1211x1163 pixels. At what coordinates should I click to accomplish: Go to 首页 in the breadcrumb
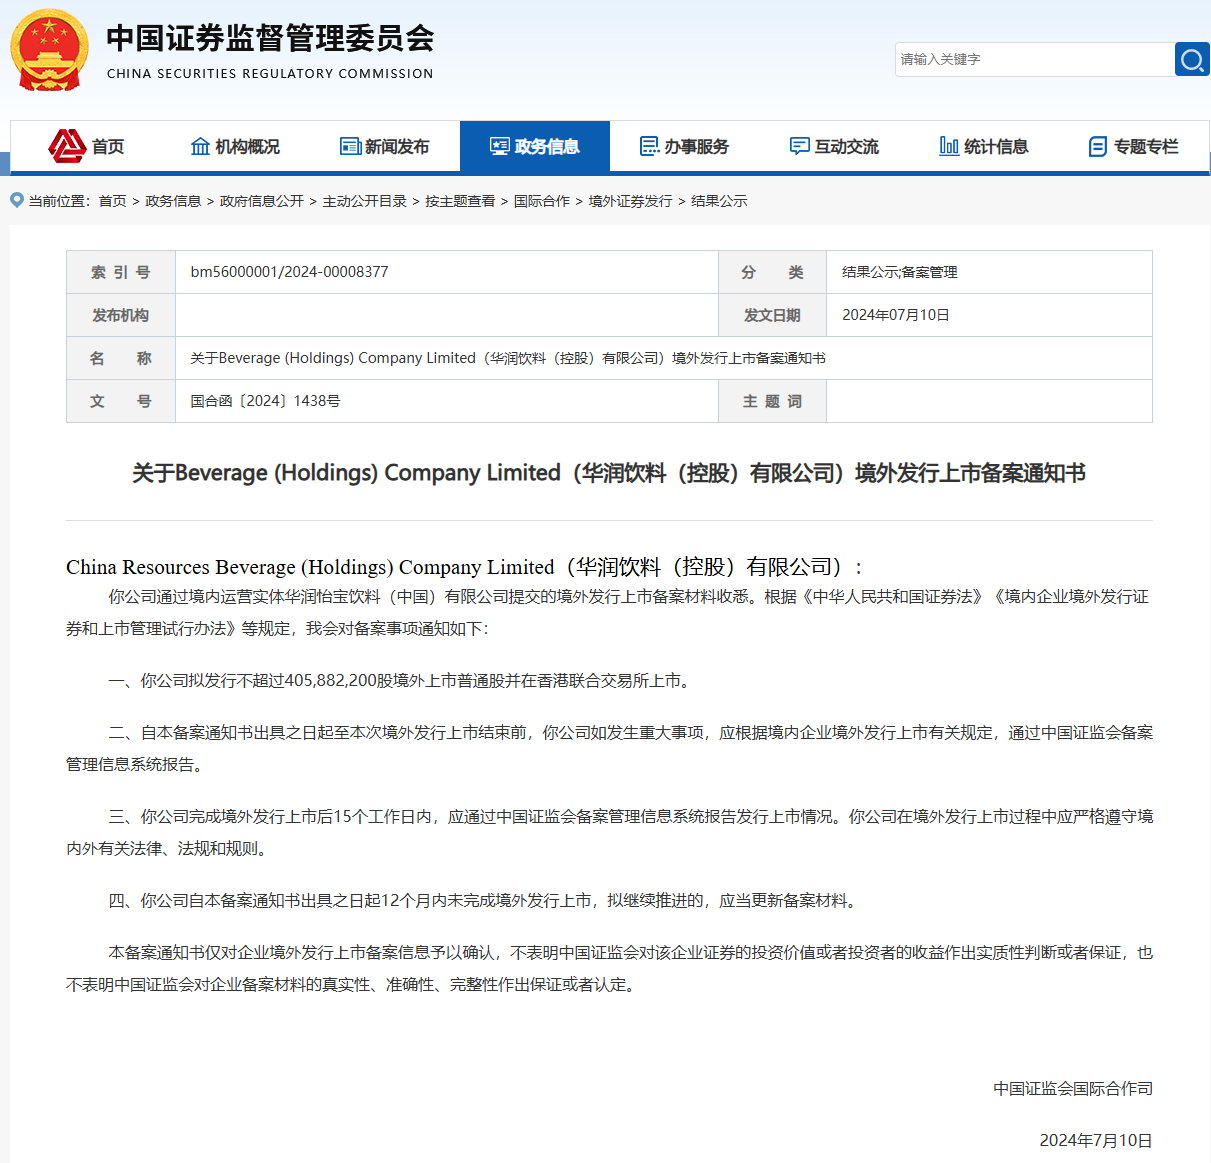(112, 201)
